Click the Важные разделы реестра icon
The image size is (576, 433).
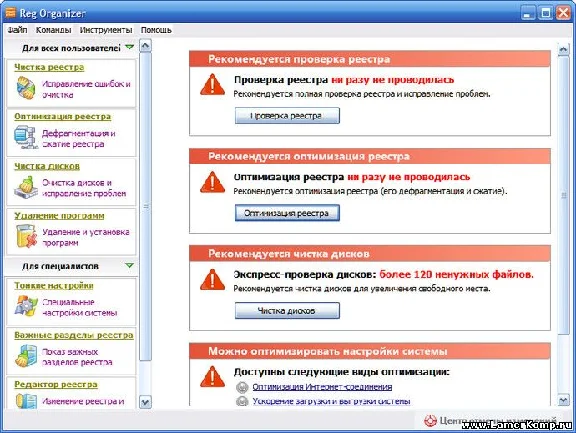(26, 356)
